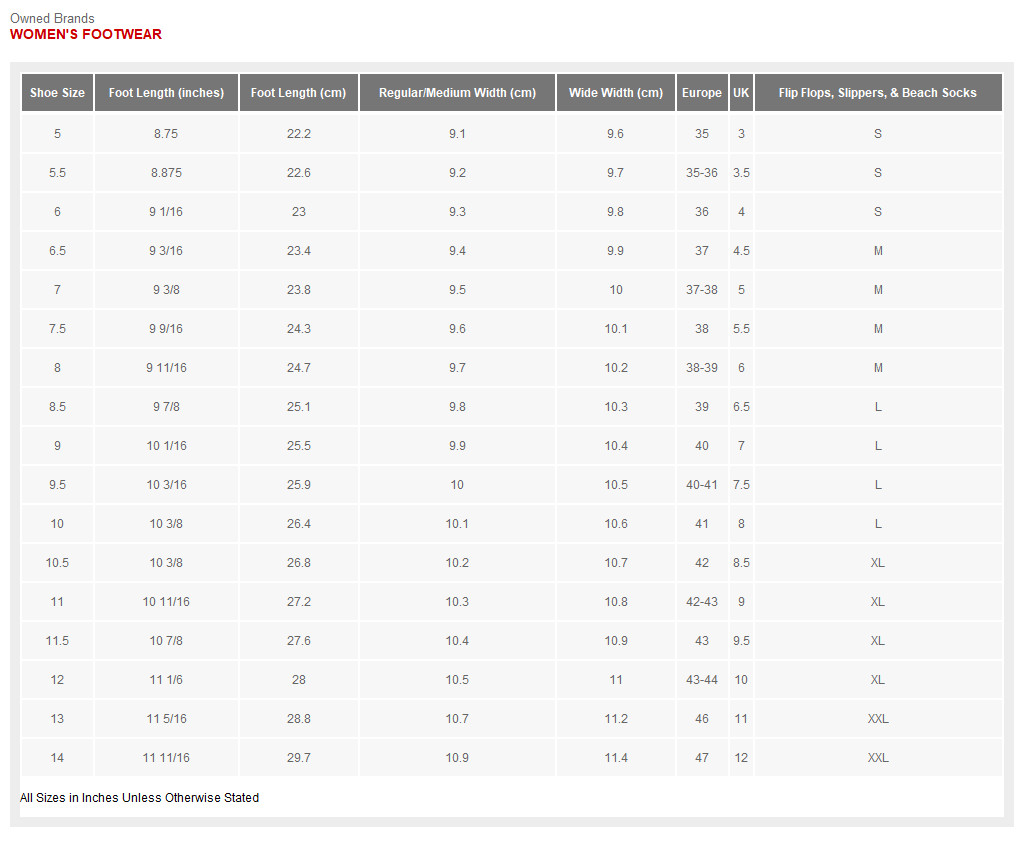Select the Shoe Size column header

click(57, 93)
